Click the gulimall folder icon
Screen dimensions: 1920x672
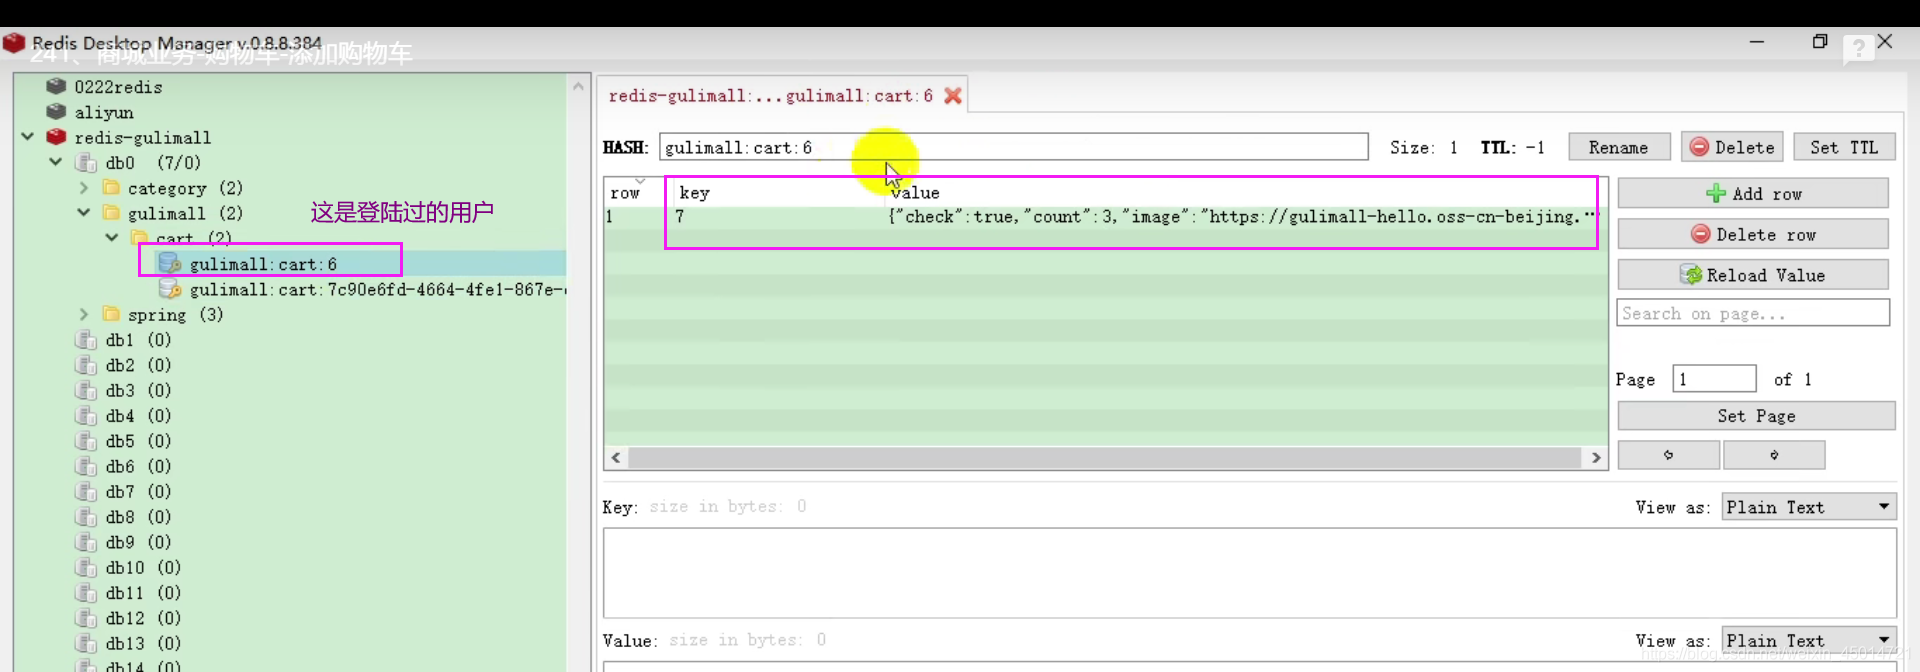click(x=111, y=213)
